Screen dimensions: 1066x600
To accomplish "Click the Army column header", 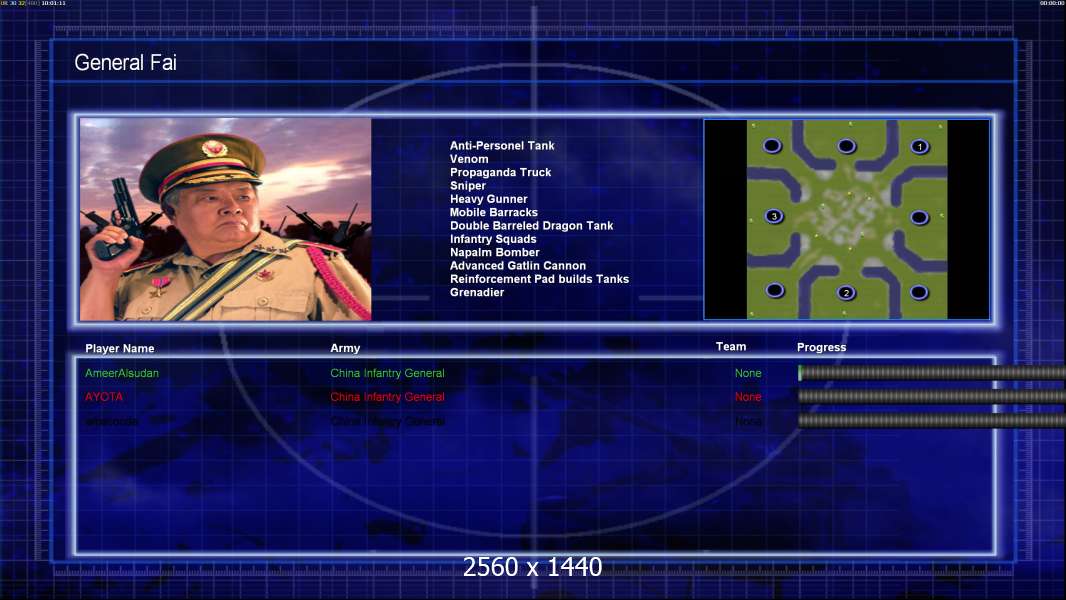I will [x=345, y=348].
